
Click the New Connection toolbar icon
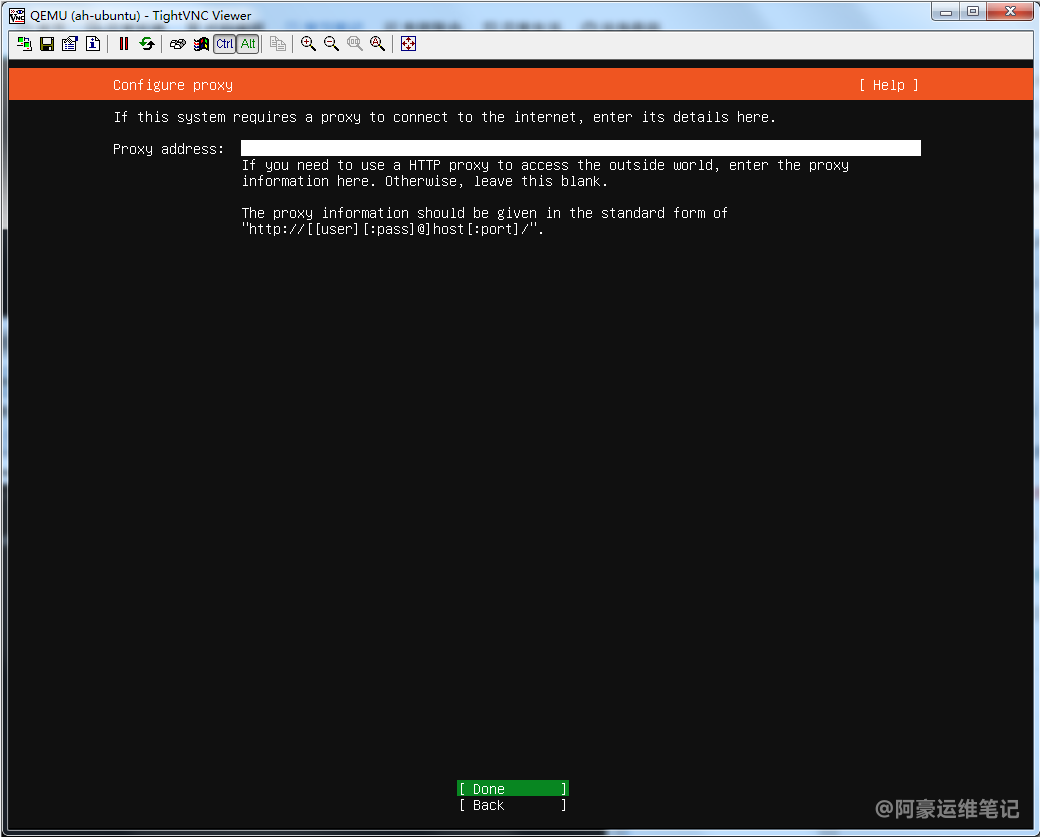(24, 44)
